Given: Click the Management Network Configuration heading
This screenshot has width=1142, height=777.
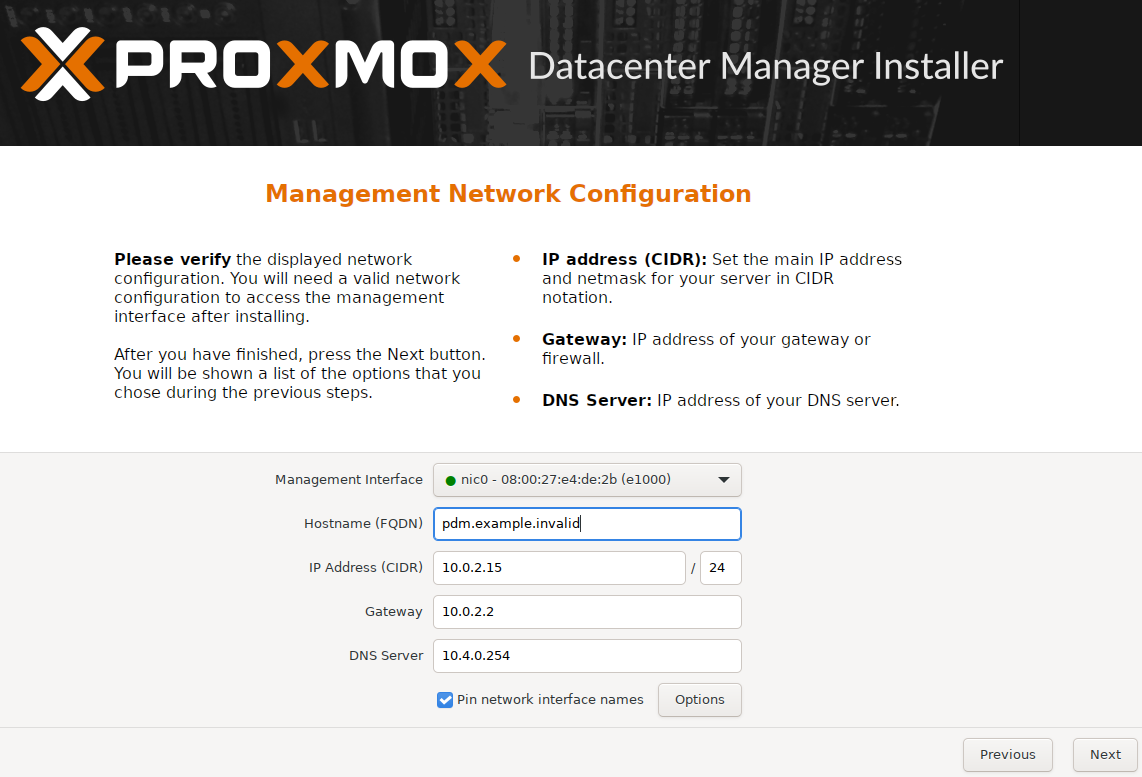Looking at the screenshot, I should click(508, 193).
